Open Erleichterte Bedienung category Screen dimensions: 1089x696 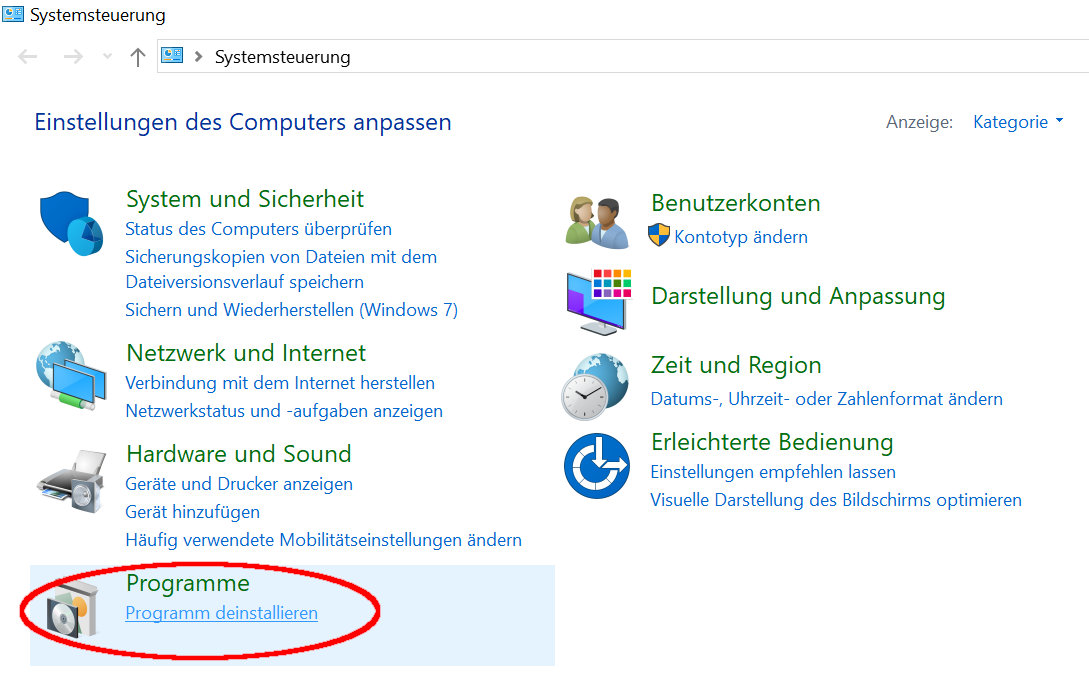(772, 442)
